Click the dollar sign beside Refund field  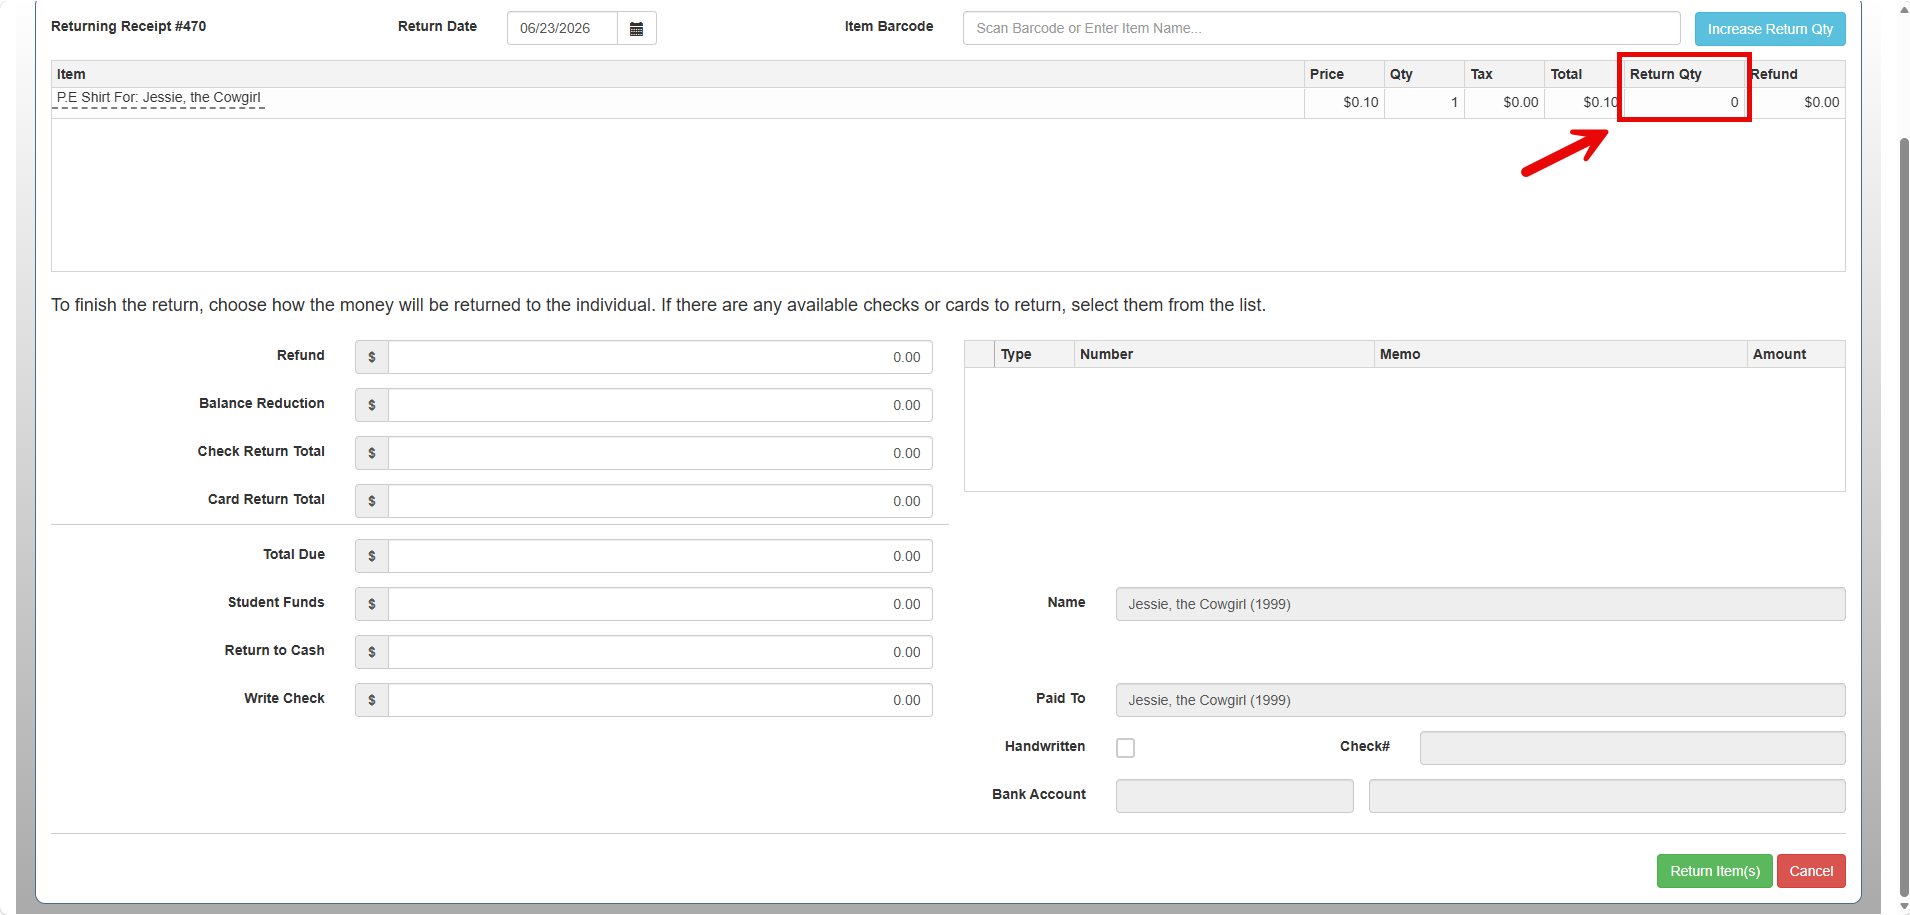point(372,357)
